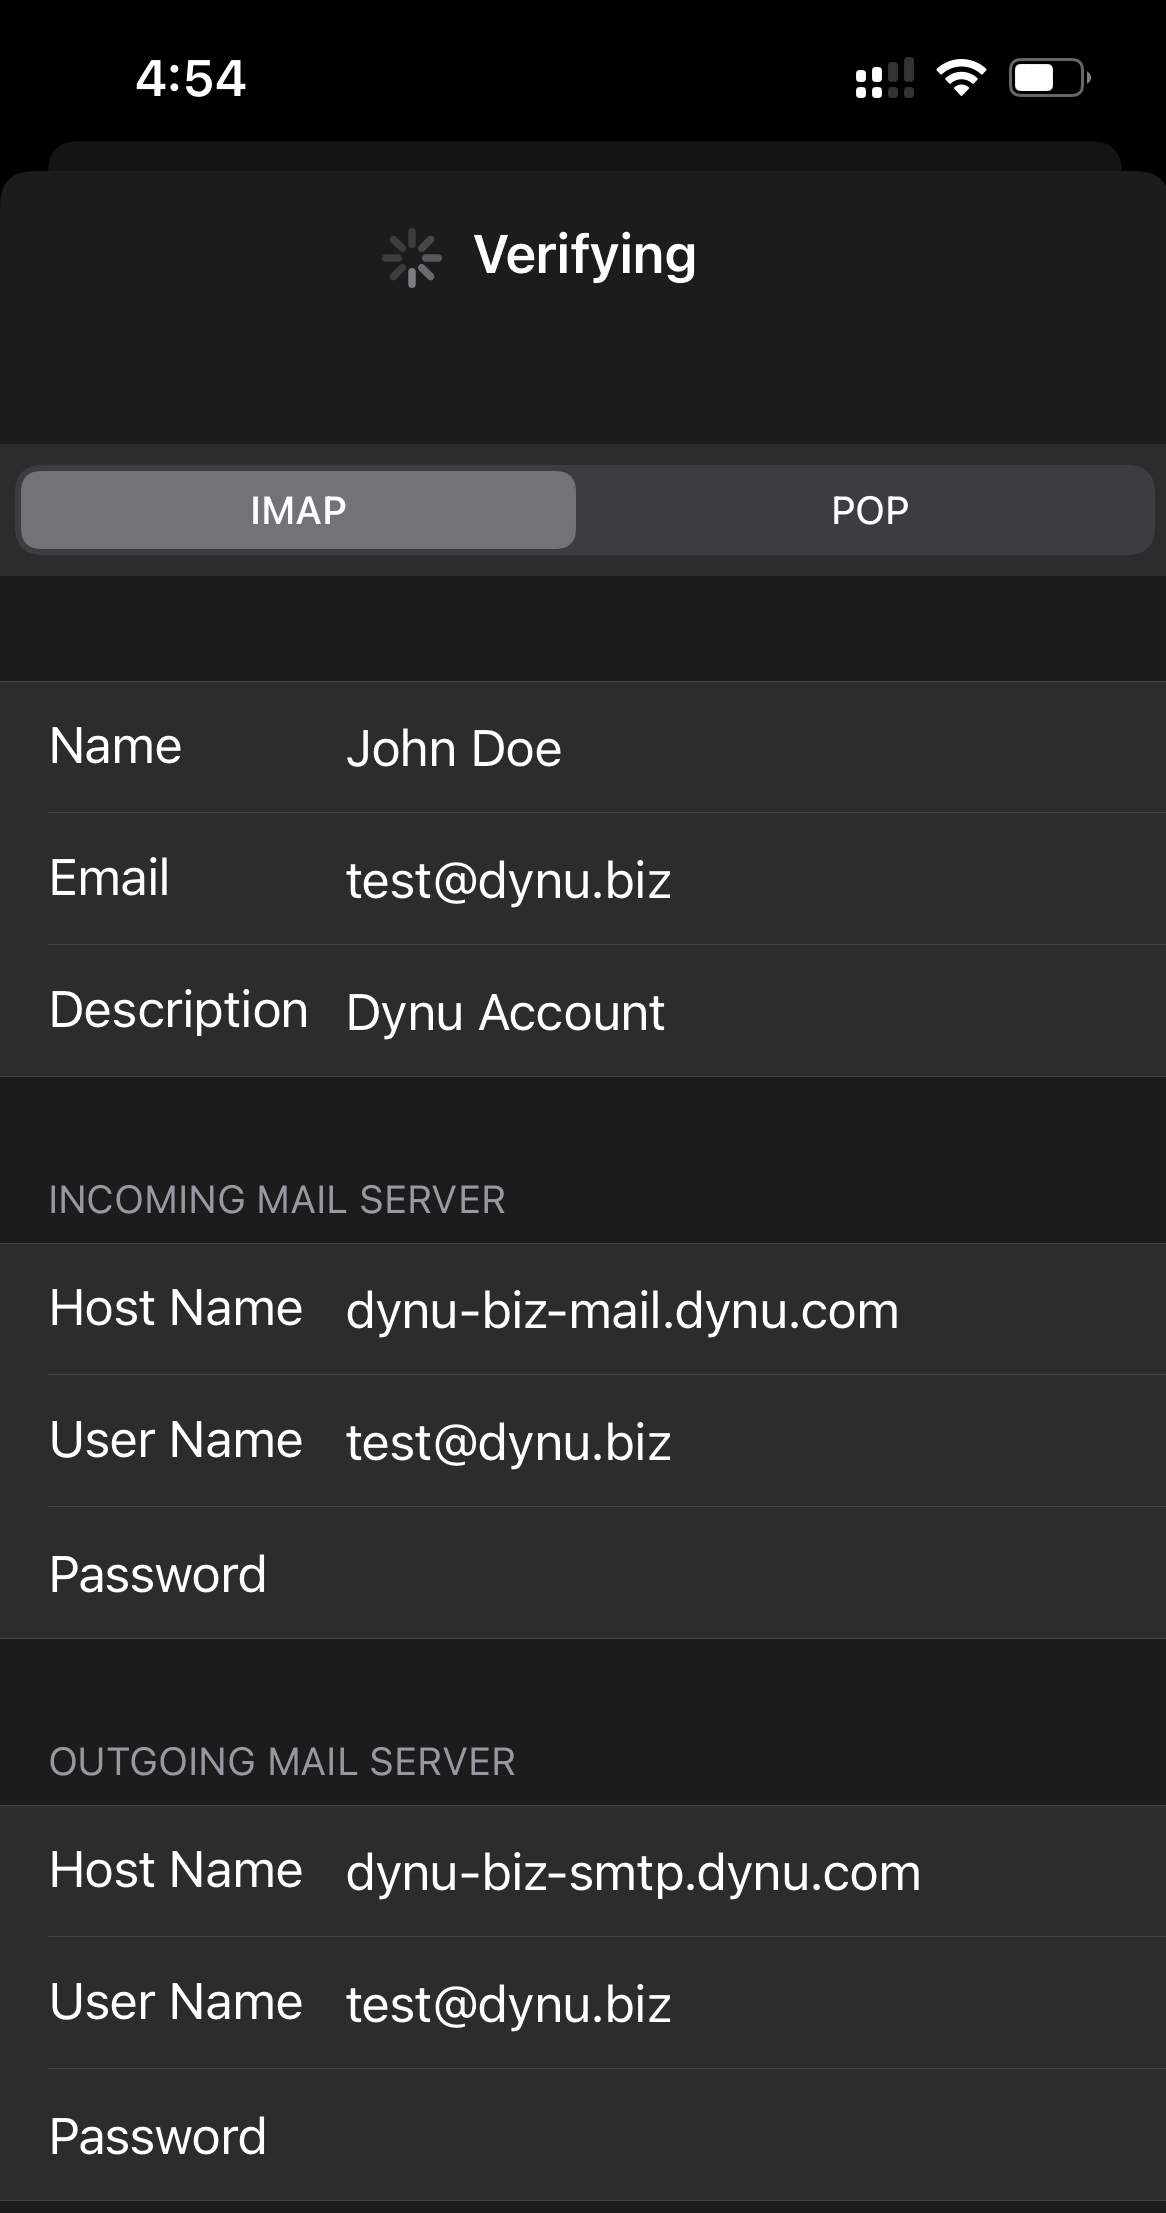Edit the Email field test@dynu.biz

pos(583,879)
